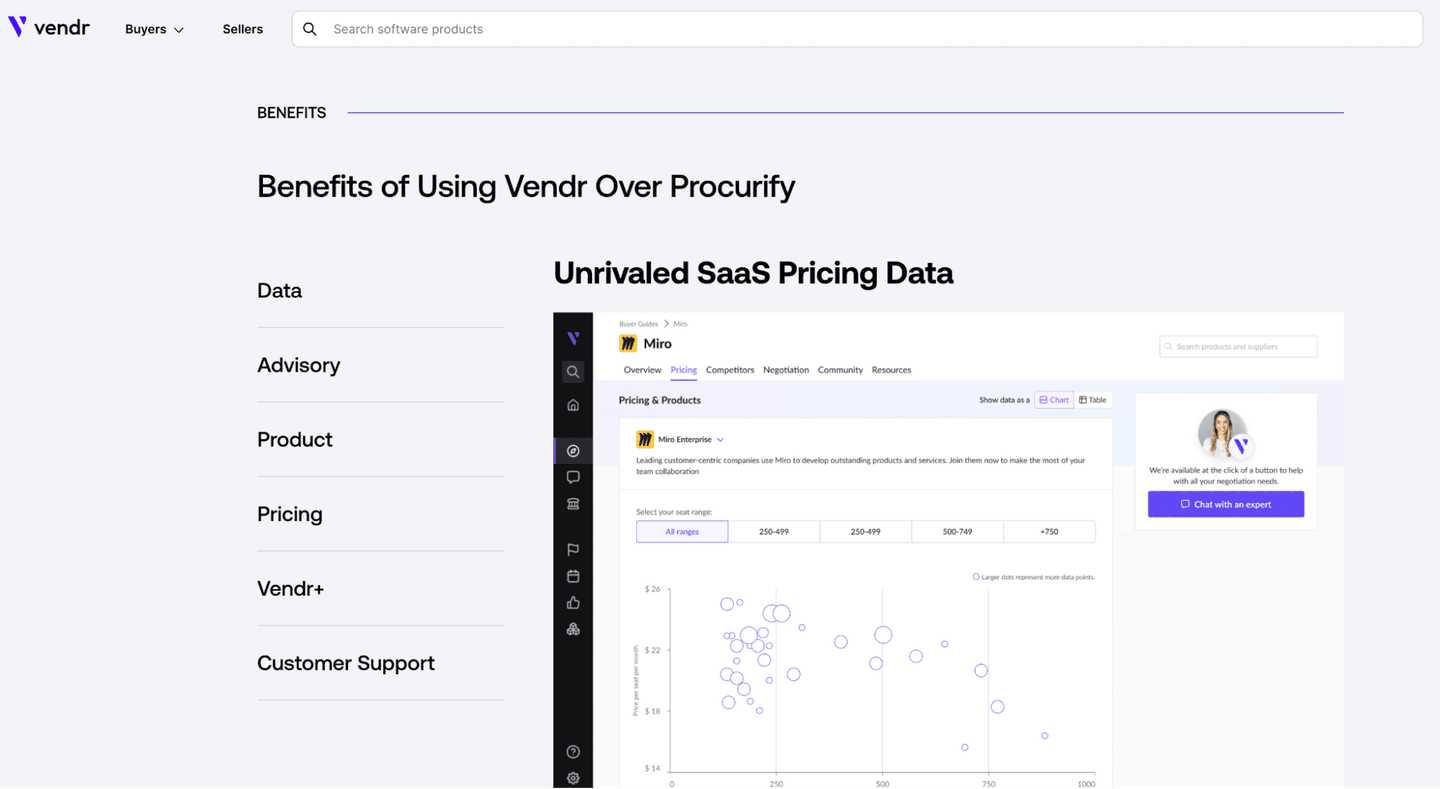Click the search magnifier icon in sidebar

[x=573, y=372]
